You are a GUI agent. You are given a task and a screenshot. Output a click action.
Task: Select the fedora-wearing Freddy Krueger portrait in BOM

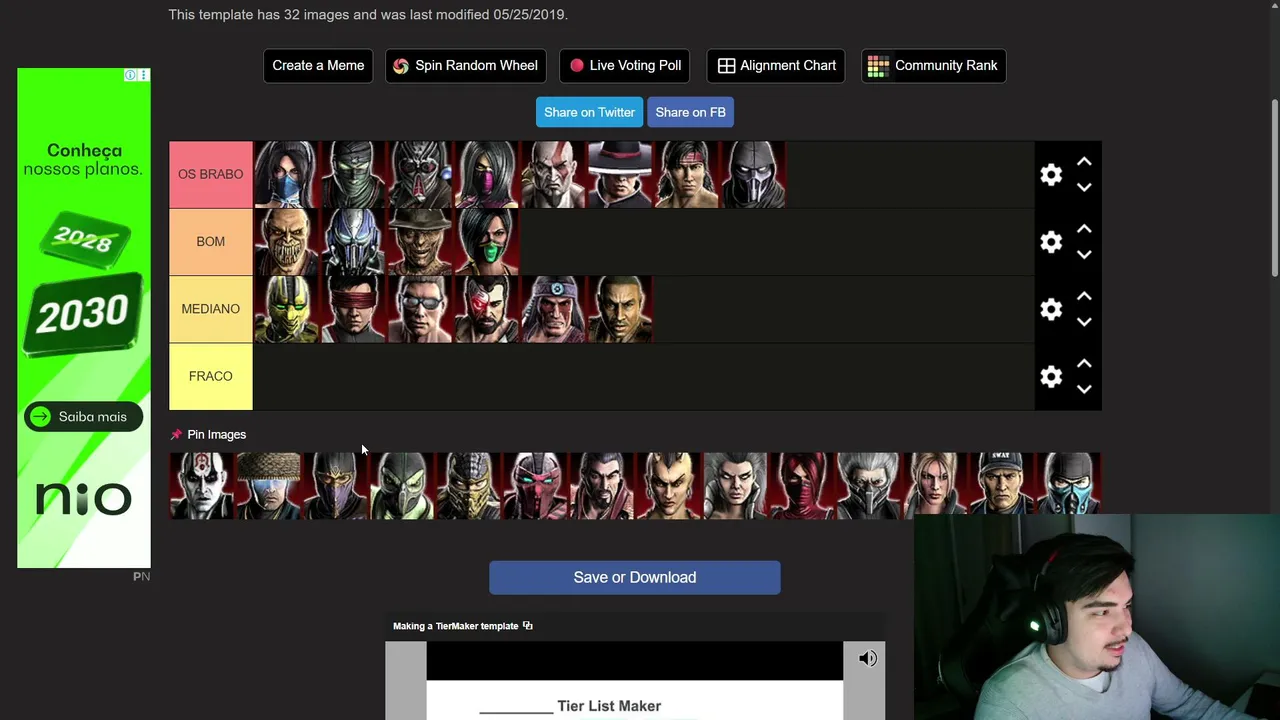click(x=420, y=242)
